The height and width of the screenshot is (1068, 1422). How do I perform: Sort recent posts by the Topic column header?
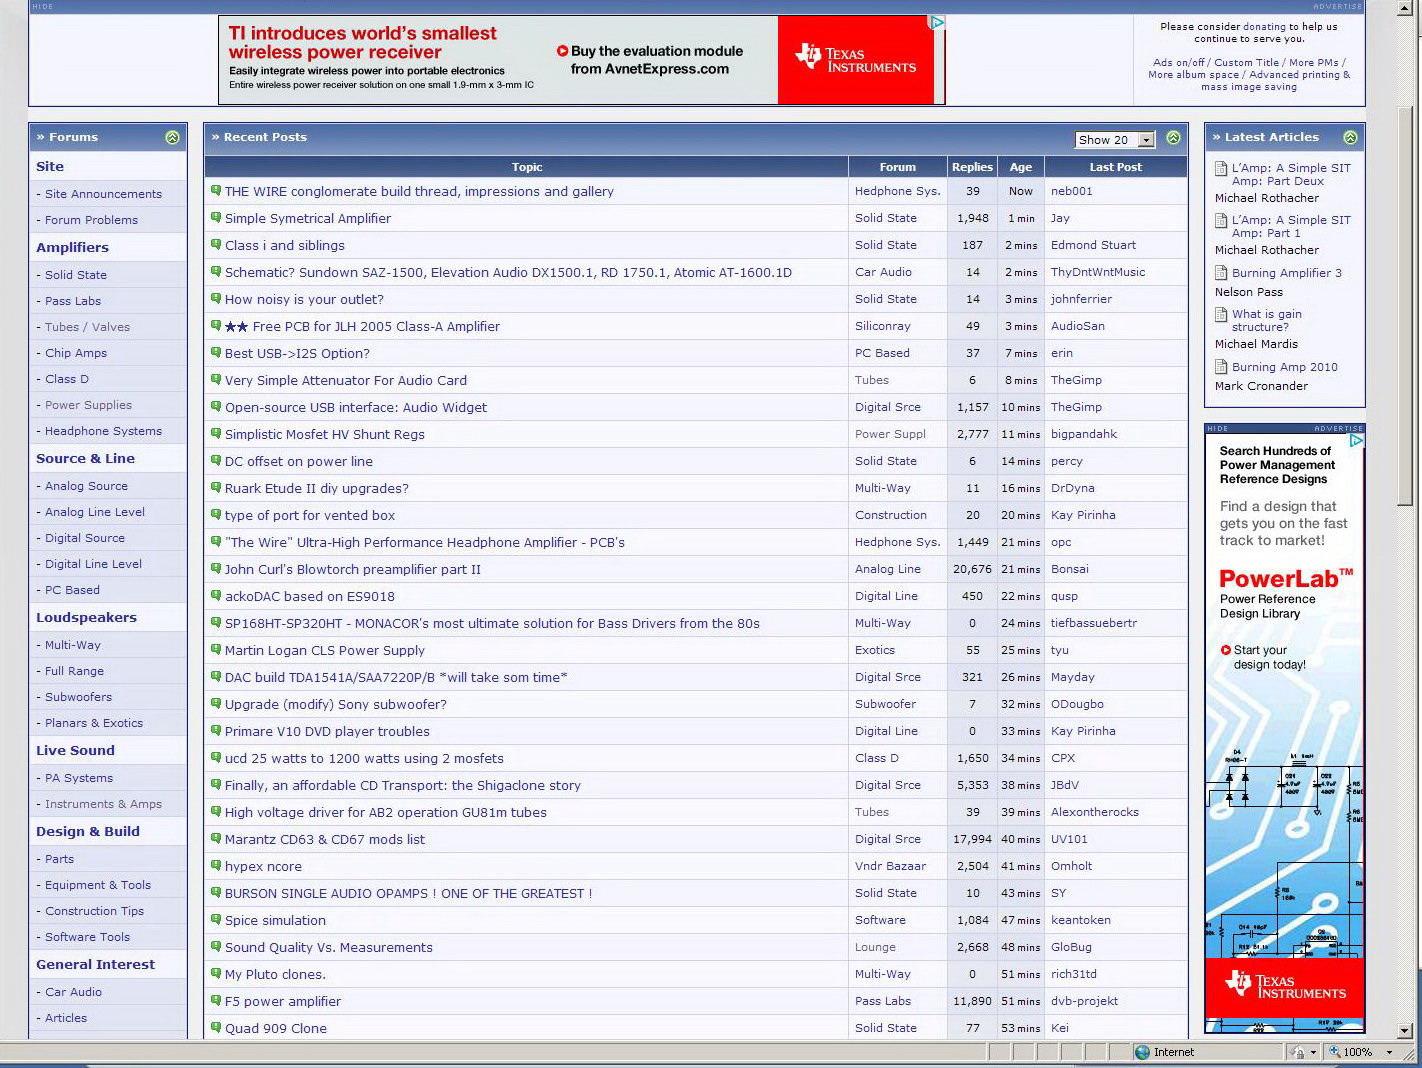click(x=527, y=167)
